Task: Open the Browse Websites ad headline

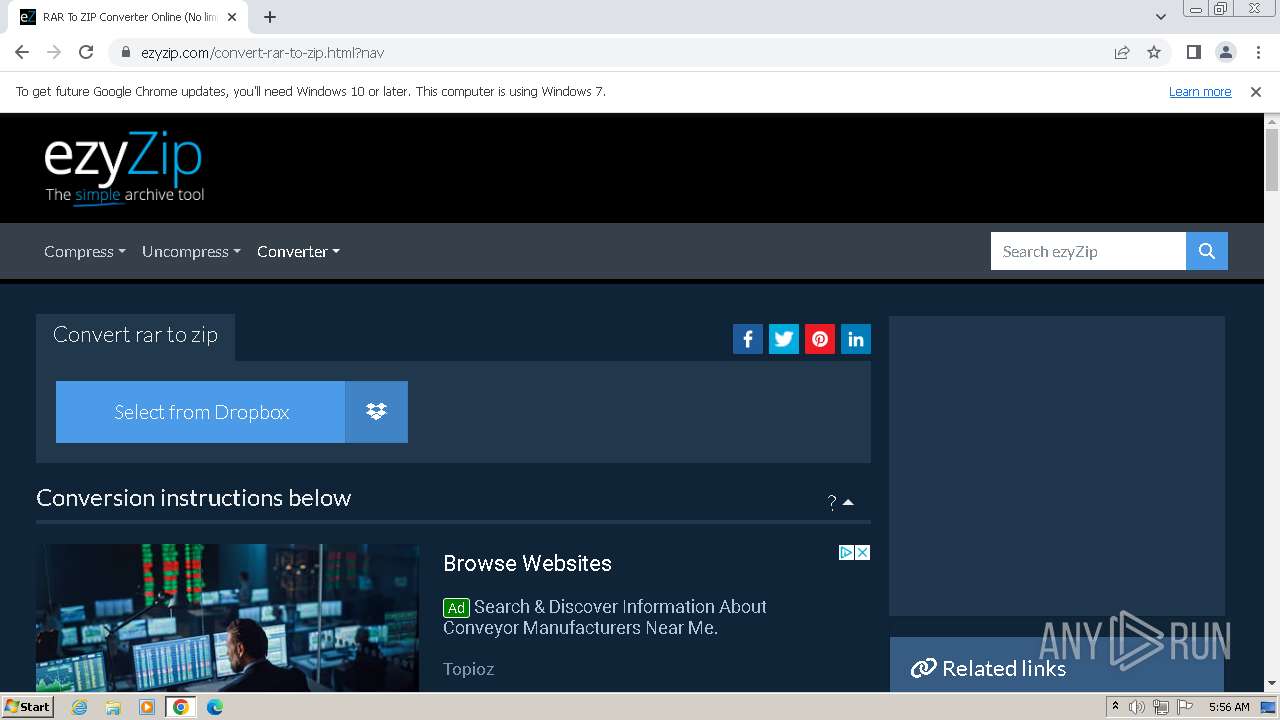Action: coord(527,563)
